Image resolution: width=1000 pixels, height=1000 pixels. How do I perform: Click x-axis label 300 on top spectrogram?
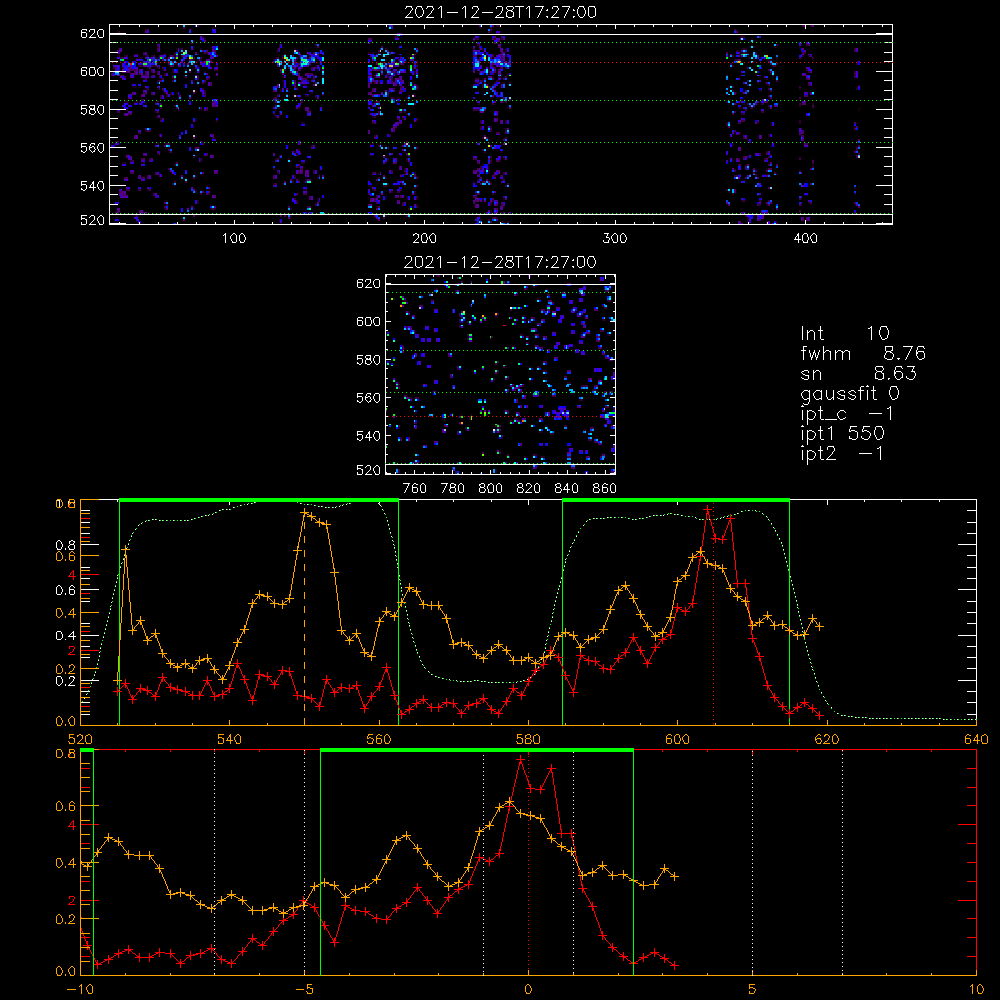615,239
